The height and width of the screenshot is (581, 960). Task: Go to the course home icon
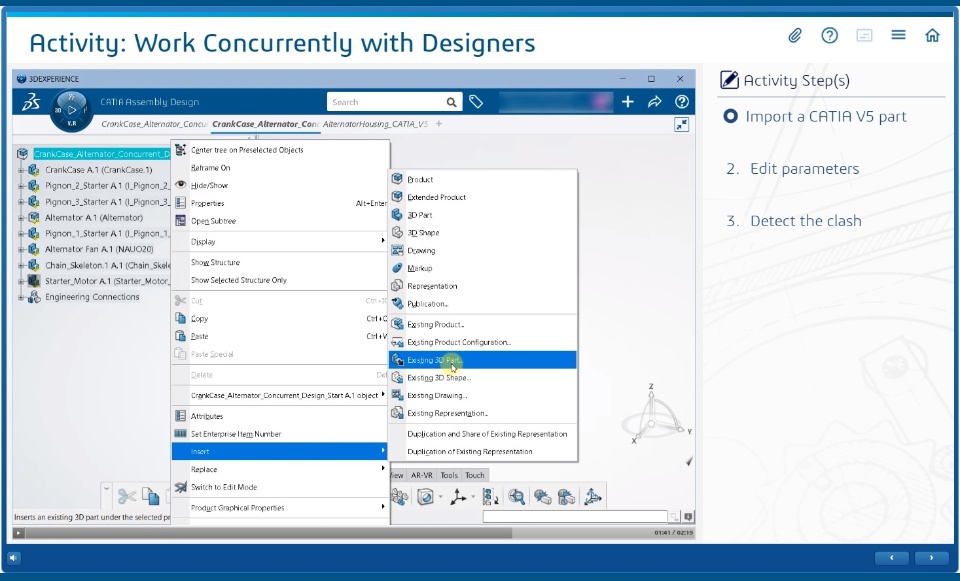click(x=932, y=36)
